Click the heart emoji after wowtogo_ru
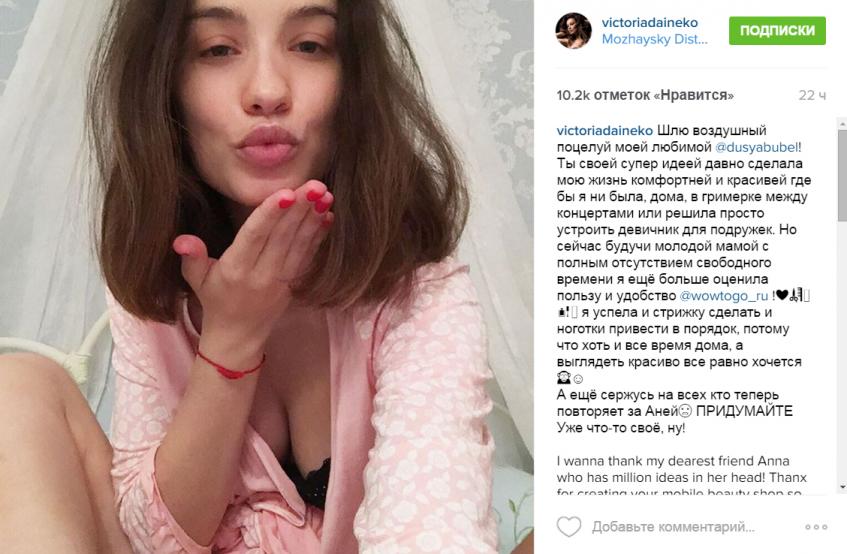Viewport: 847px width, 554px height. click(x=782, y=295)
